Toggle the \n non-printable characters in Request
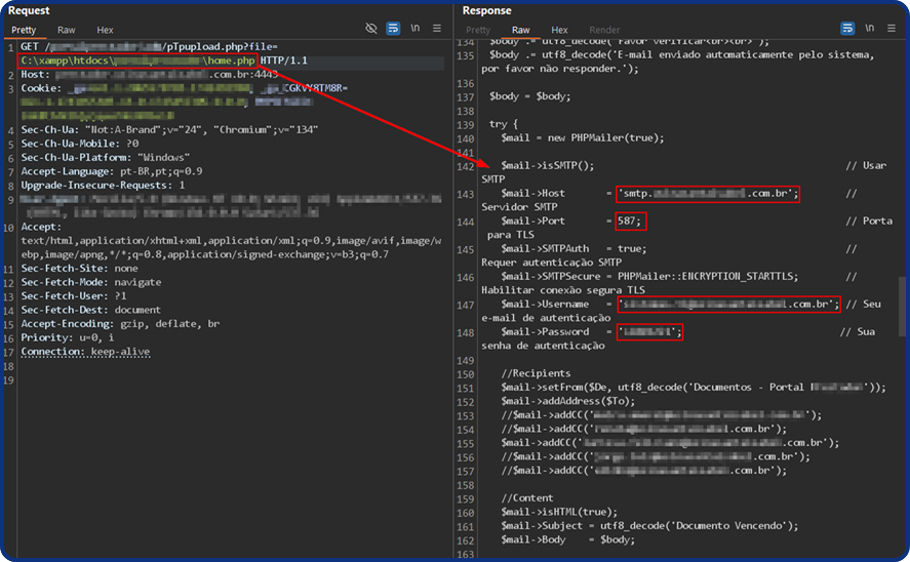 click(x=415, y=29)
